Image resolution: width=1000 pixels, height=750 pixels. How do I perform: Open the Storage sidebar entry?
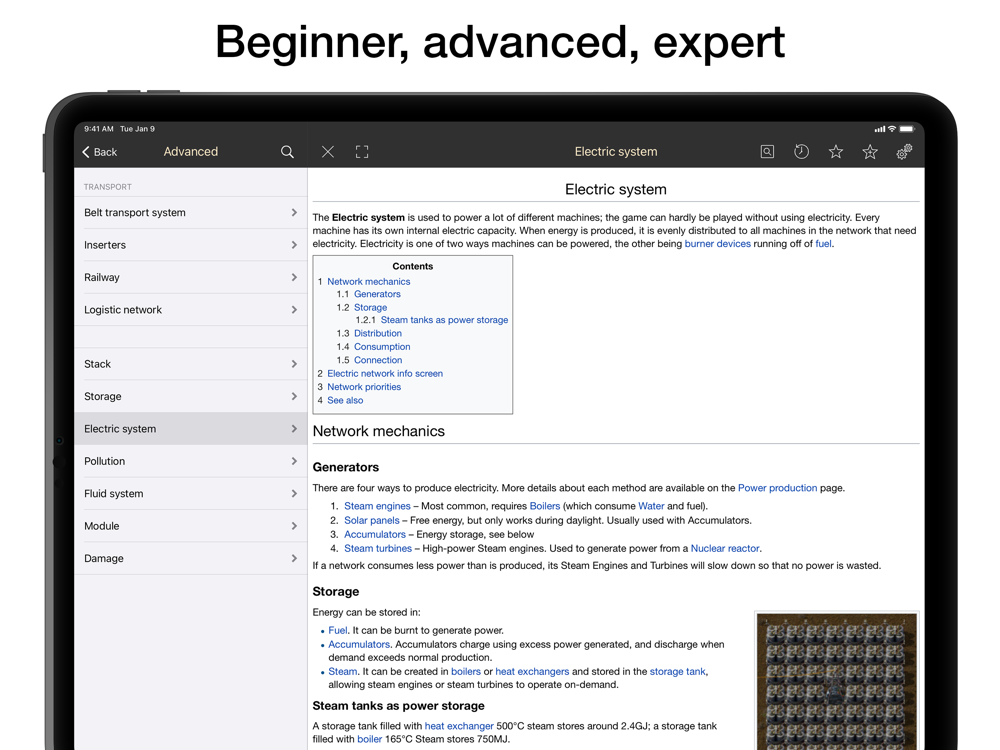click(x=191, y=397)
